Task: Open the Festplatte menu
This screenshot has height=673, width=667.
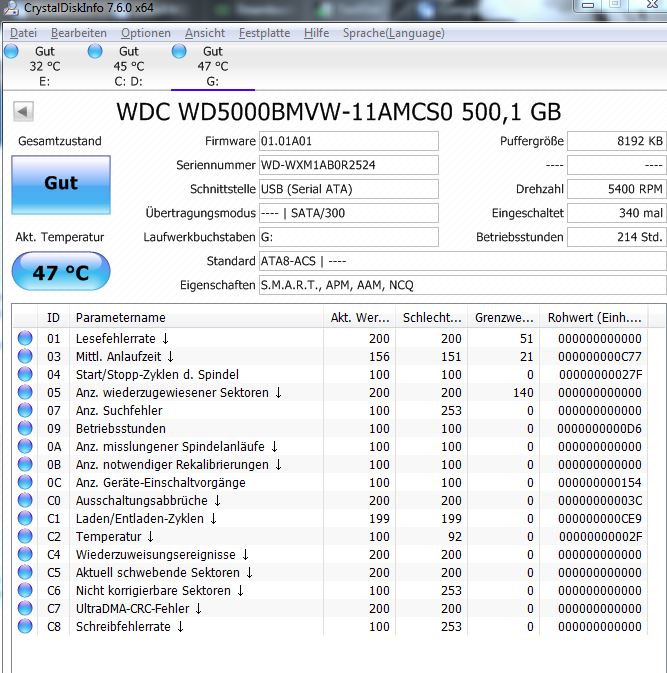Action: (264, 33)
